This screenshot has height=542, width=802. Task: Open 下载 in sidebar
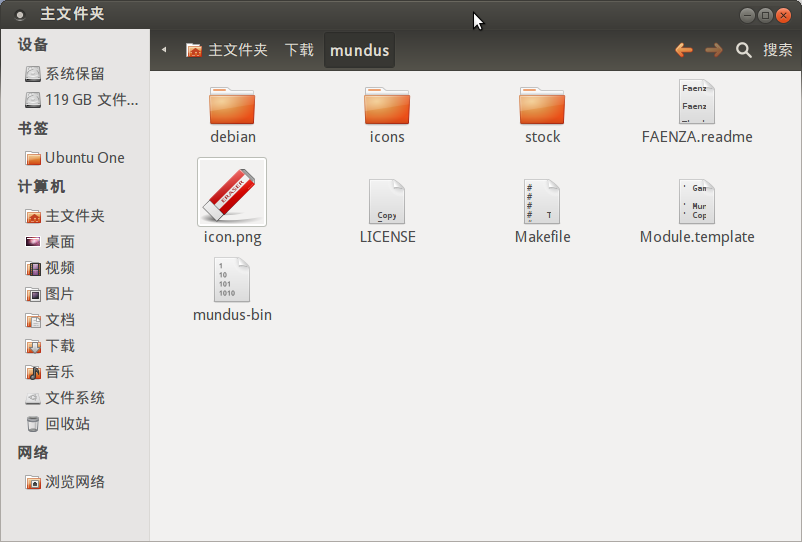[75, 346]
